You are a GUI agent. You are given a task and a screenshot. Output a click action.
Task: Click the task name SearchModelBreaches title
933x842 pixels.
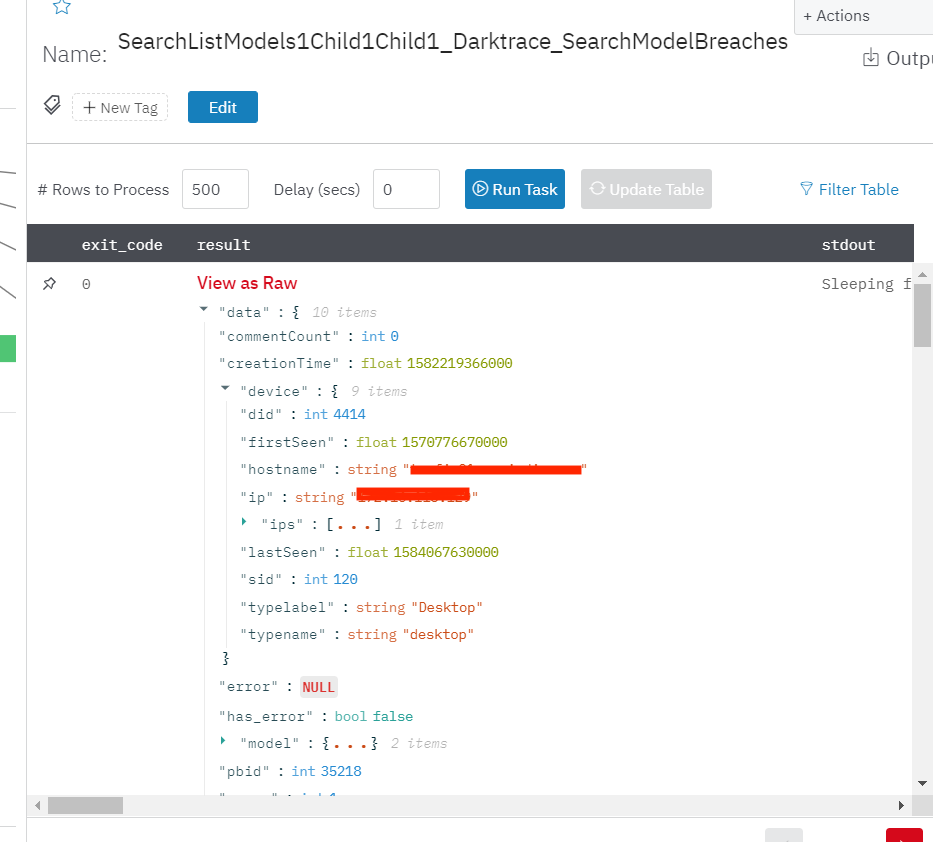452,42
